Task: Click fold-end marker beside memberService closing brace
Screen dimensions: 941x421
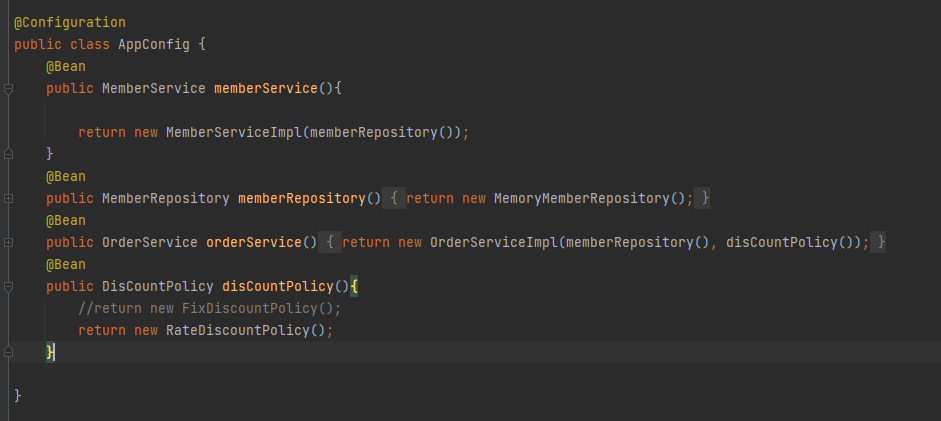Action: click(x=8, y=154)
